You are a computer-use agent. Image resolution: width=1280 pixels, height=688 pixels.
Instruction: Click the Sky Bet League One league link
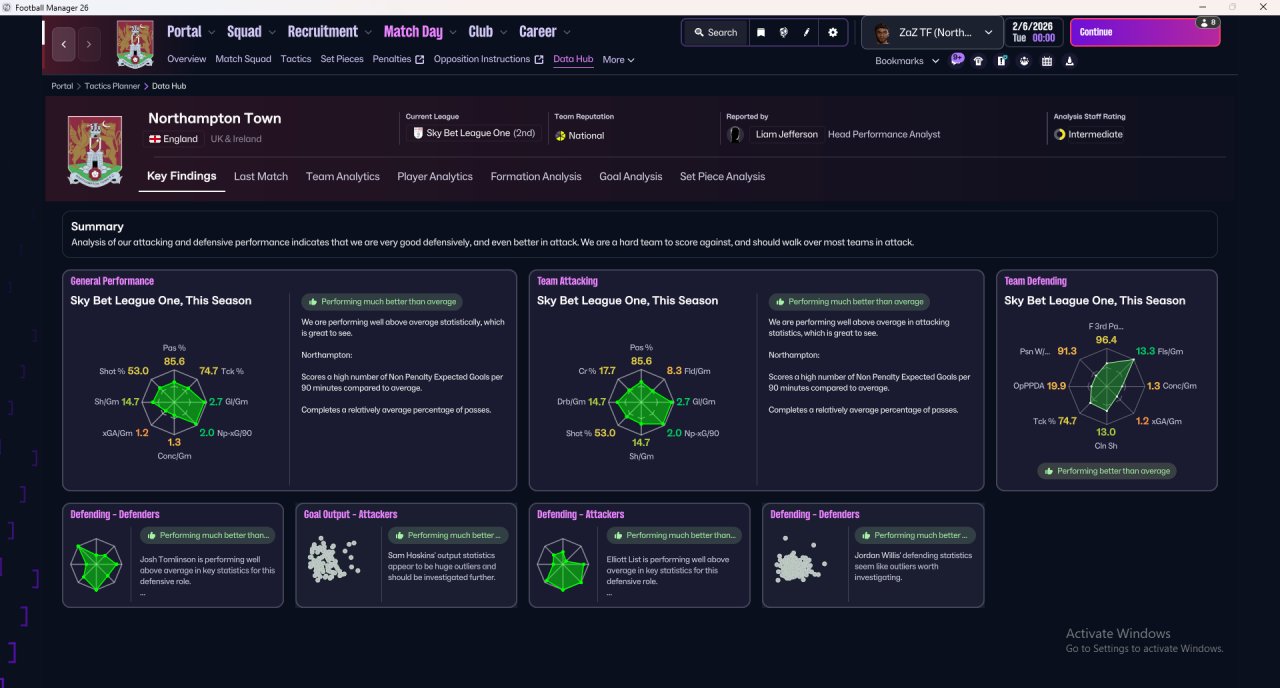point(468,133)
